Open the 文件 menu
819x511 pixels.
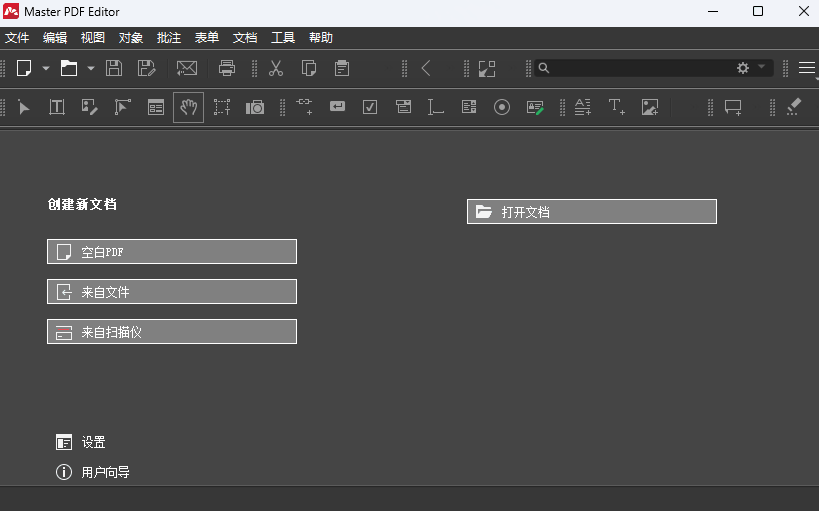17,38
